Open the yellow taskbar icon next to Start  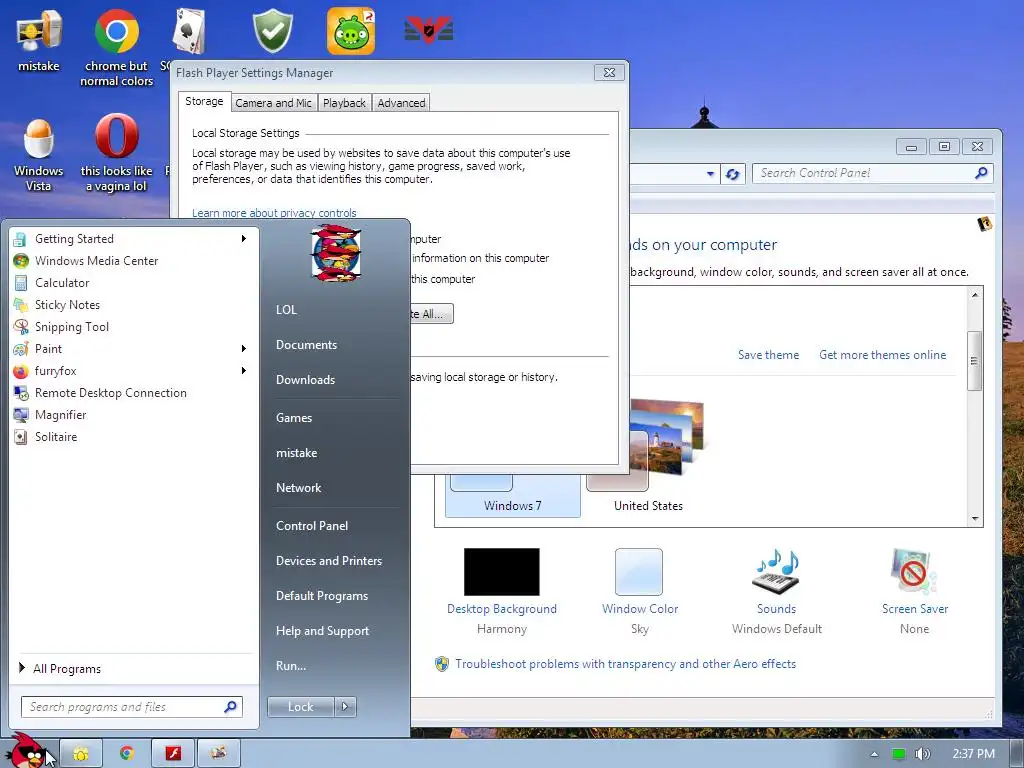tap(81, 754)
